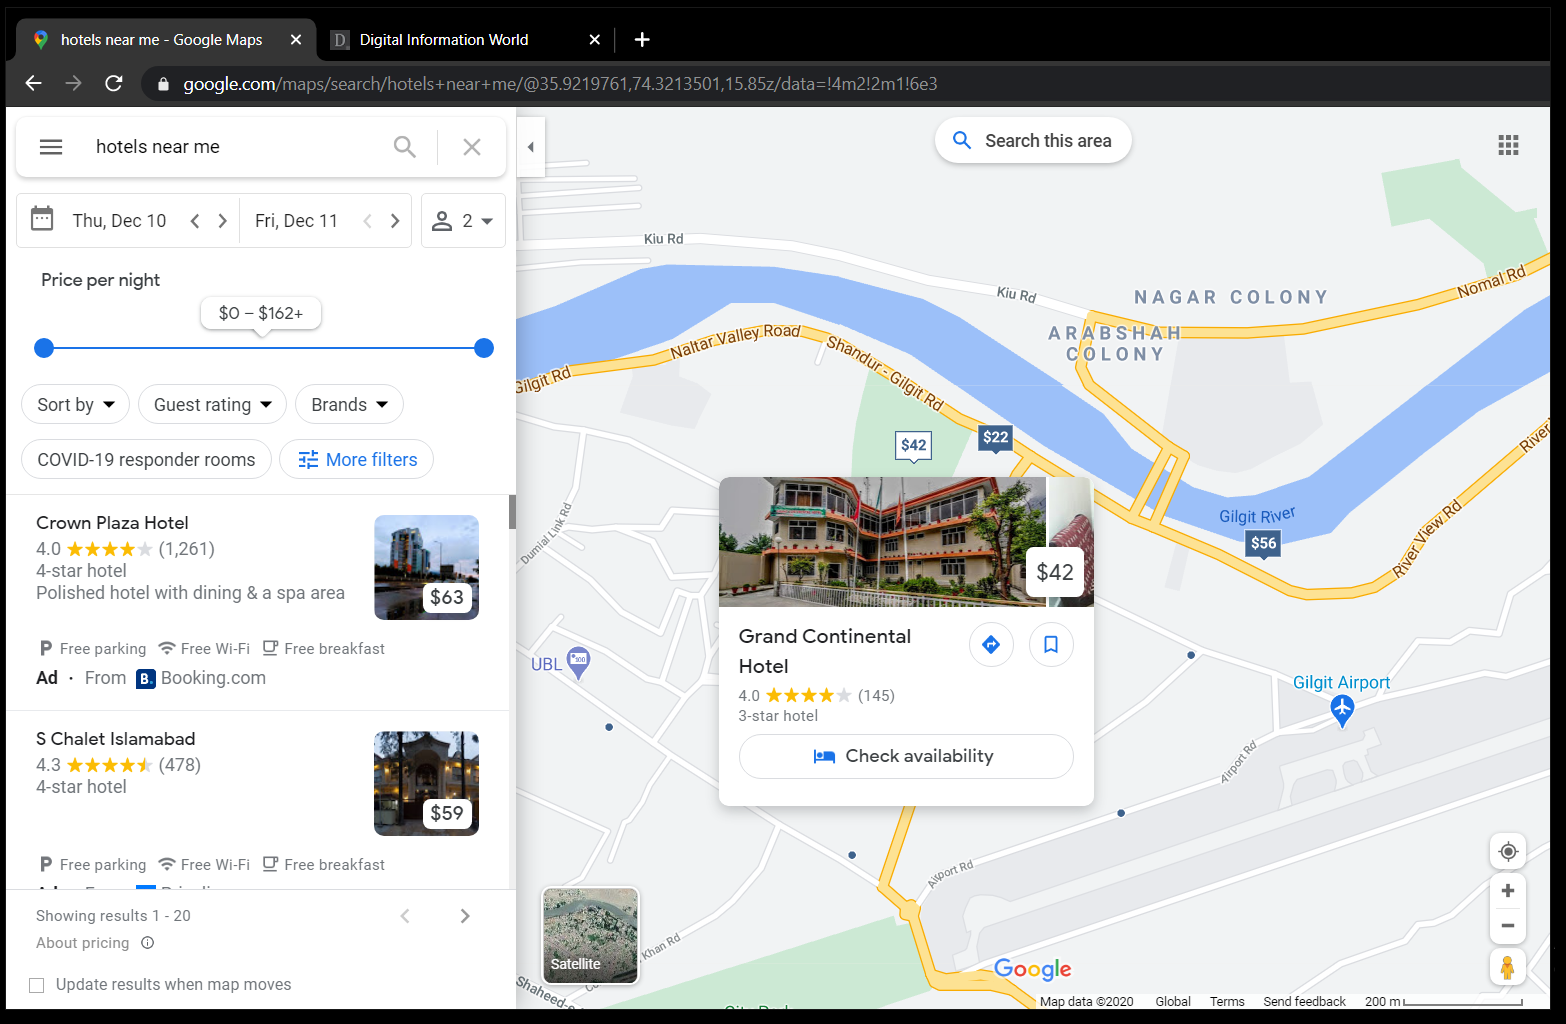Clear the search with the X icon
This screenshot has height=1024, width=1566.
pyautogui.click(x=471, y=146)
